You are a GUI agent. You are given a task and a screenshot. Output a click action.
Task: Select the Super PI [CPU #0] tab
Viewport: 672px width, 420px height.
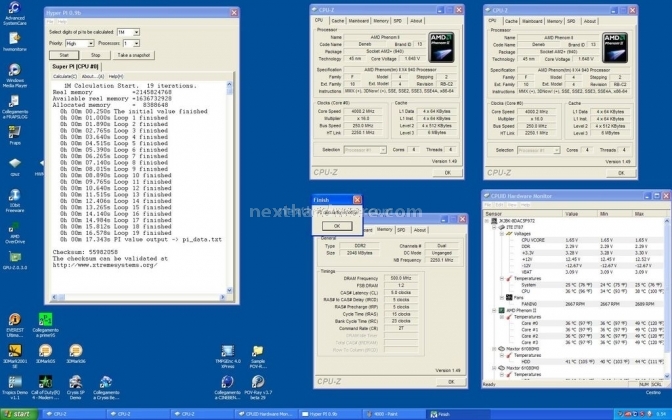coord(75,66)
